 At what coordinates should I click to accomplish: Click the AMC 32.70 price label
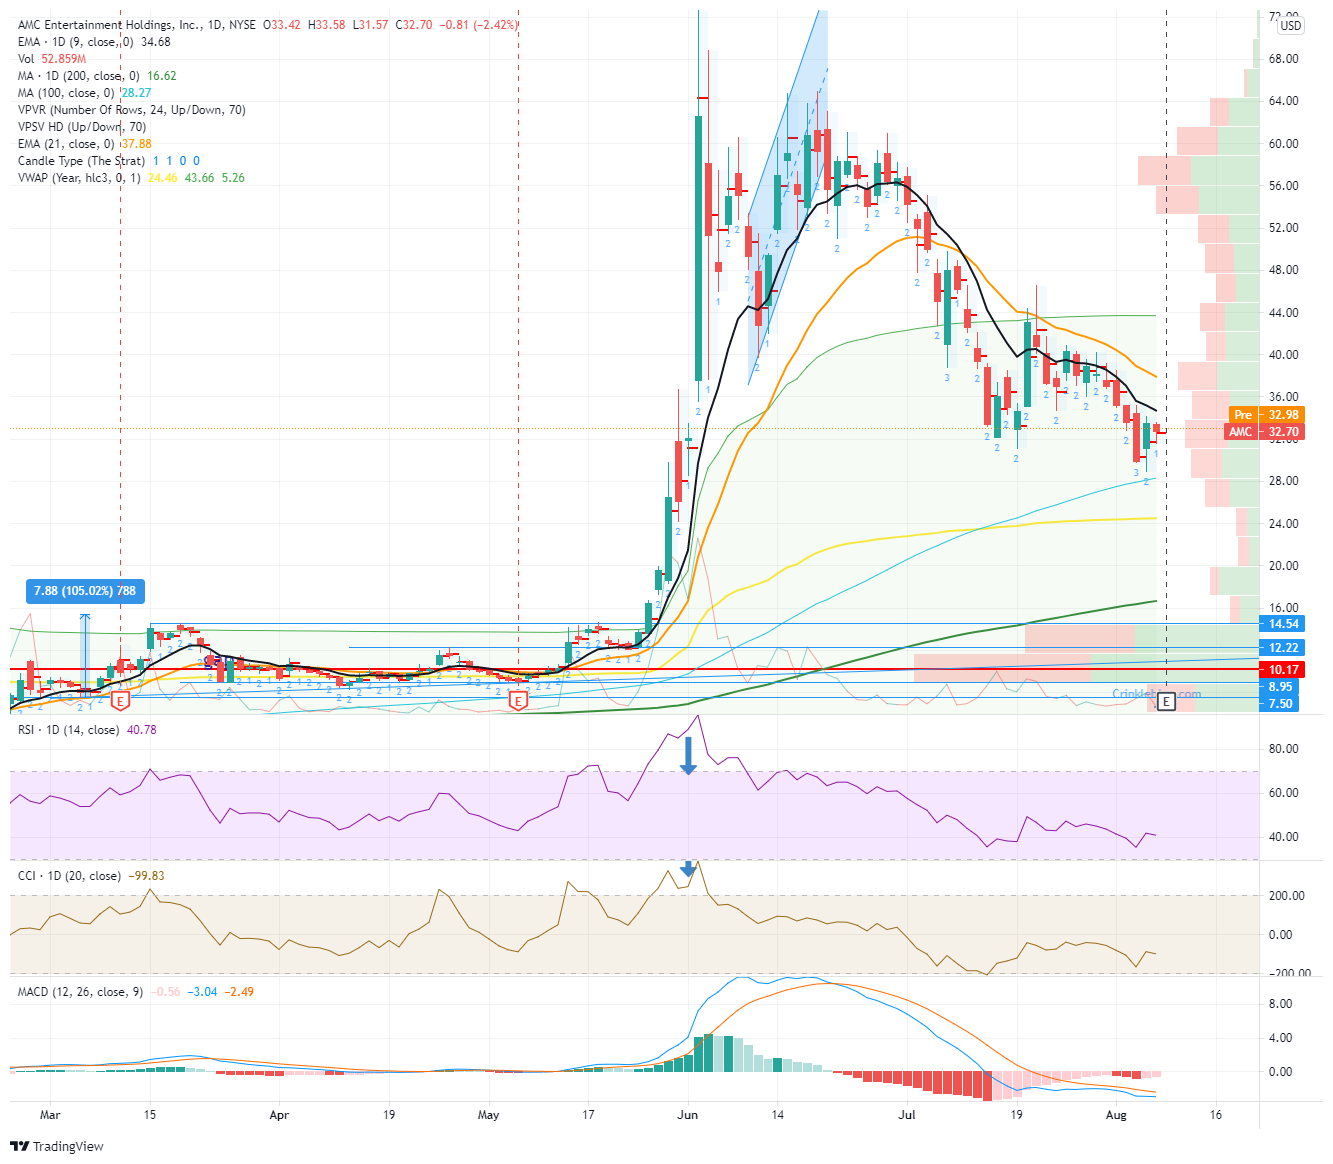point(1264,432)
